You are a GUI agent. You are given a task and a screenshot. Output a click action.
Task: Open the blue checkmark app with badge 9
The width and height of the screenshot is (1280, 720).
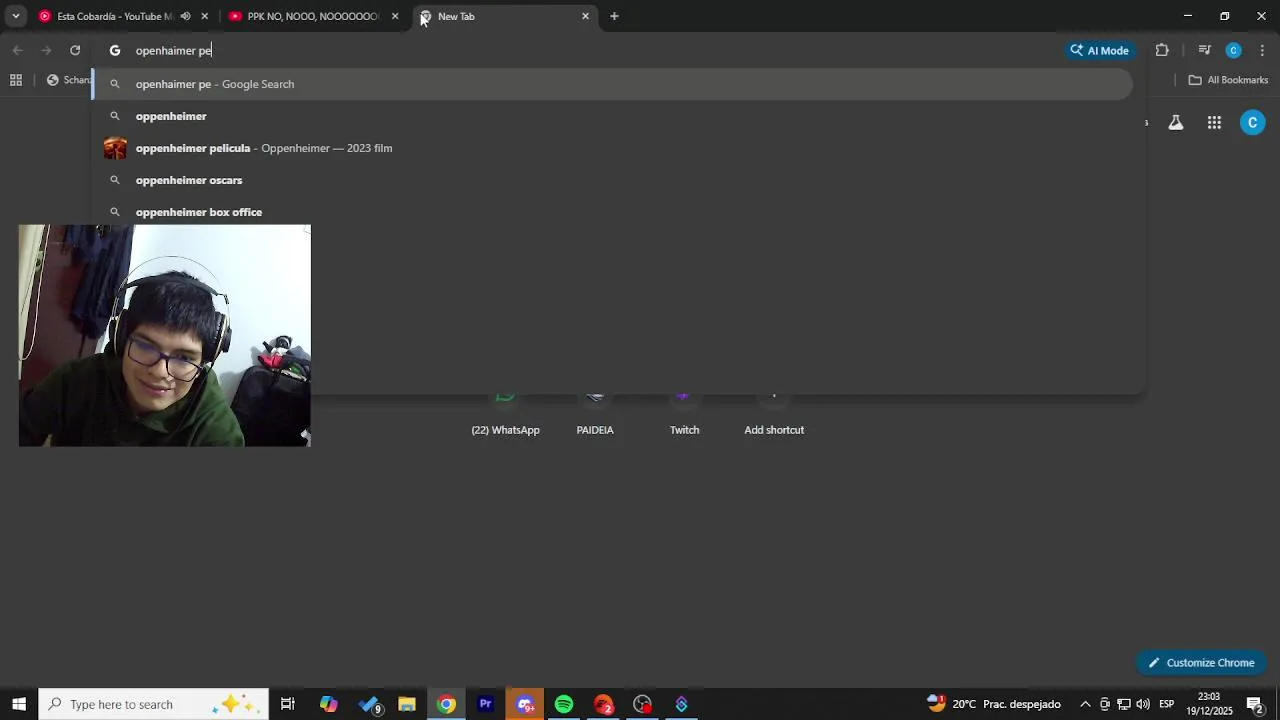click(369, 704)
